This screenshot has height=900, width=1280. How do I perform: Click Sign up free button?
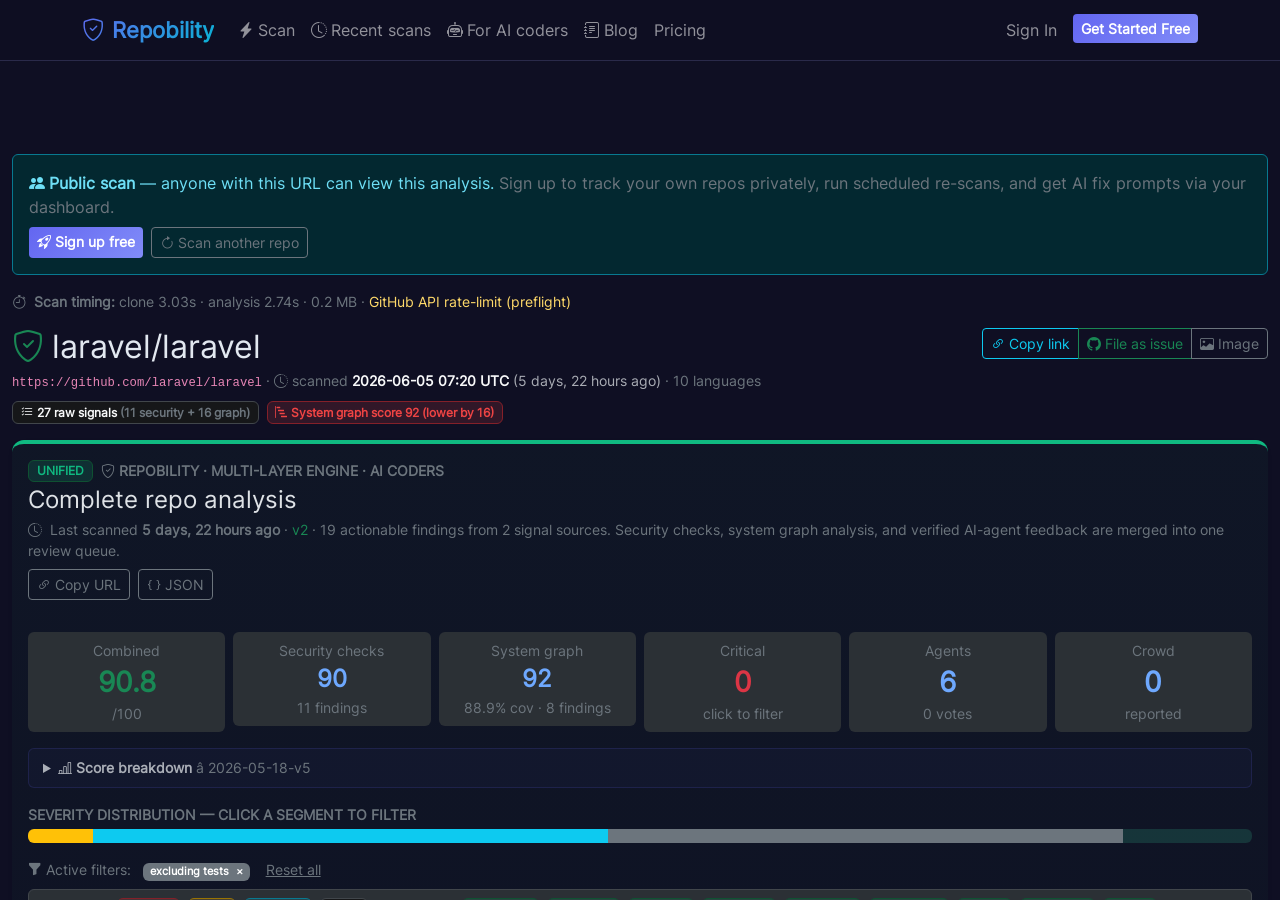86,242
